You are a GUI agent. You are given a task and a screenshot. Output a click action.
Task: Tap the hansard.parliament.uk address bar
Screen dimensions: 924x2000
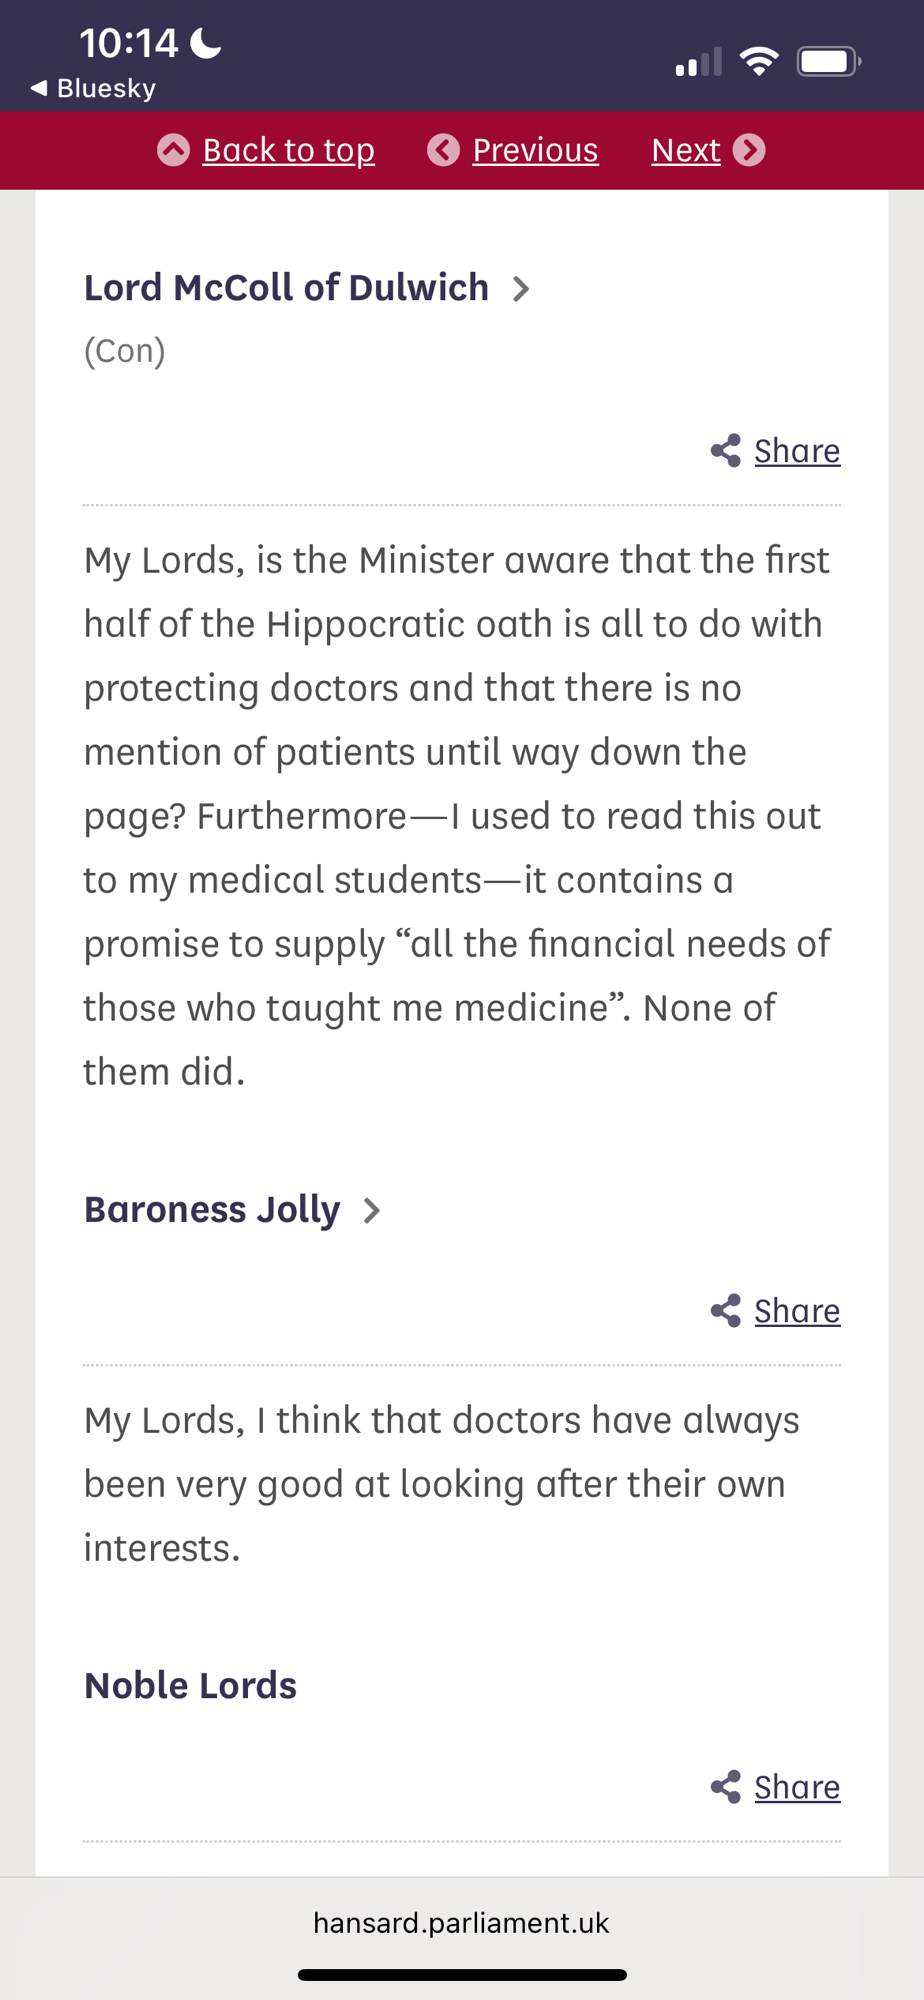461,1923
